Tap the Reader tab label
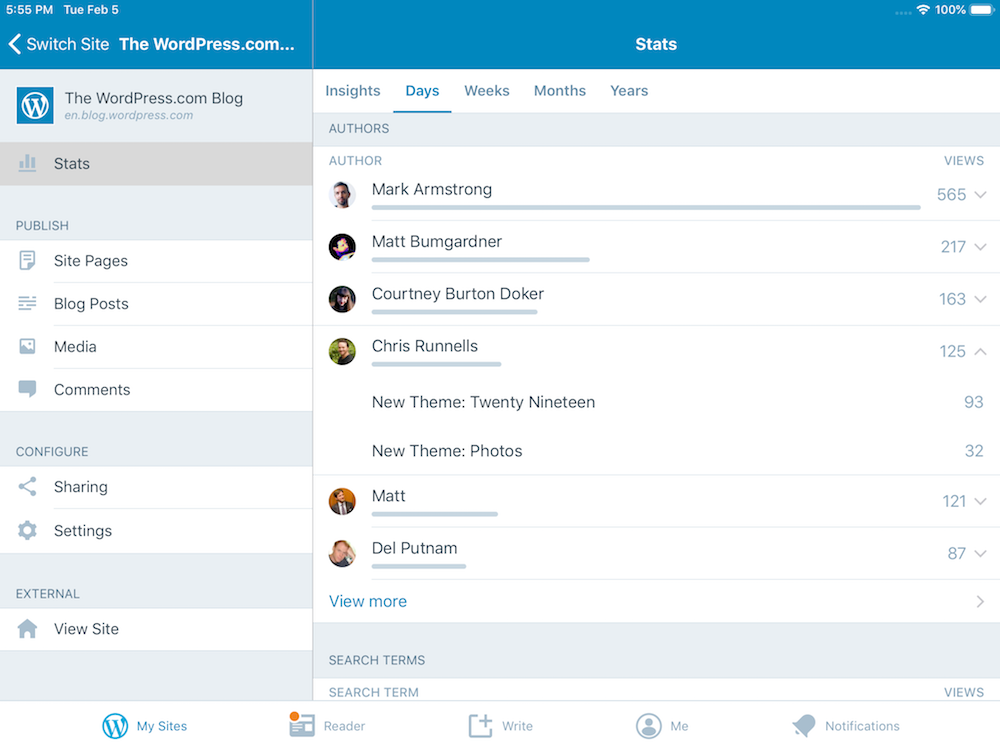This screenshot has width=1000, height=750. click(344, 726)
